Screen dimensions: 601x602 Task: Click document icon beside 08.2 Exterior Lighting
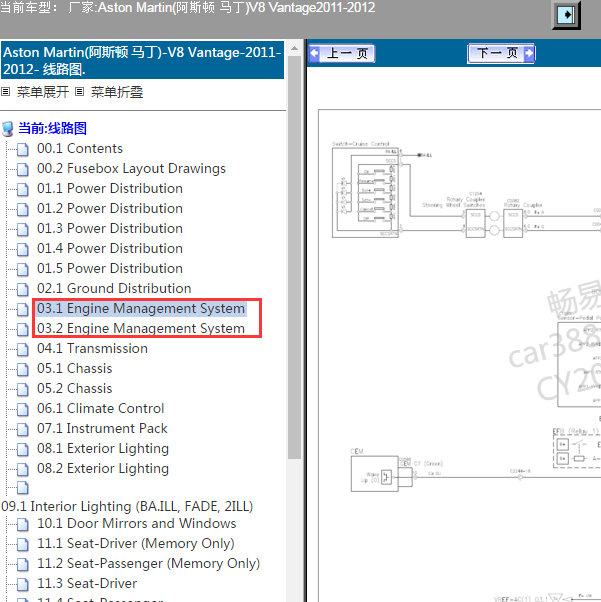tap(23, 469)
